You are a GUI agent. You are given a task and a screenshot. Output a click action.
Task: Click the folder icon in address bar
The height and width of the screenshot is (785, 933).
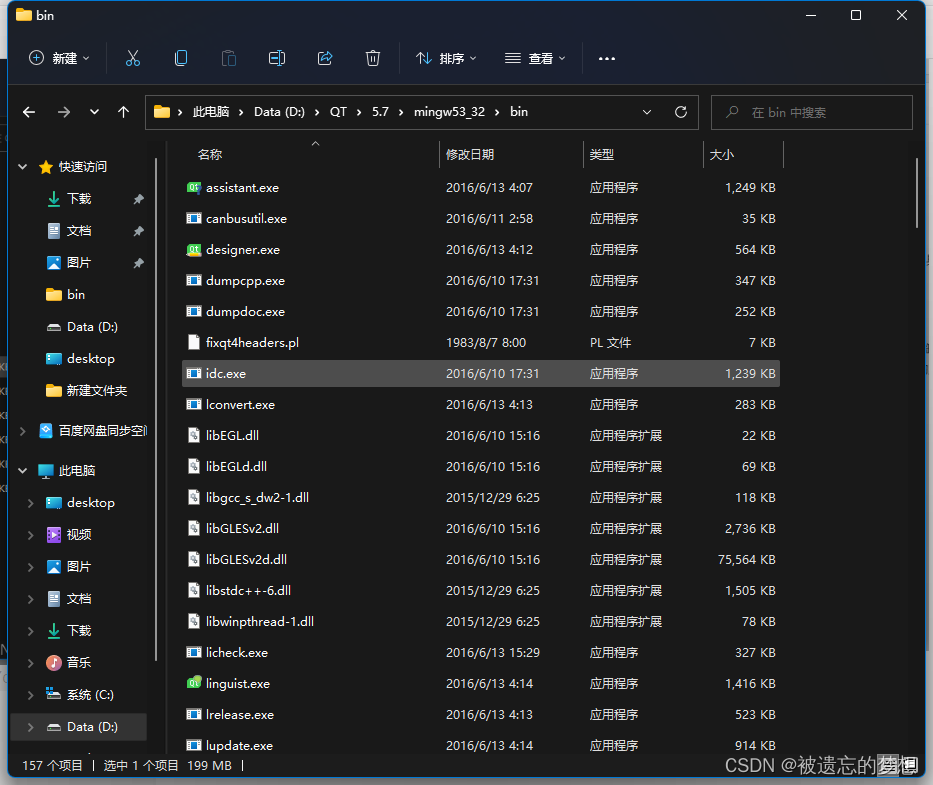click(162, 112)
